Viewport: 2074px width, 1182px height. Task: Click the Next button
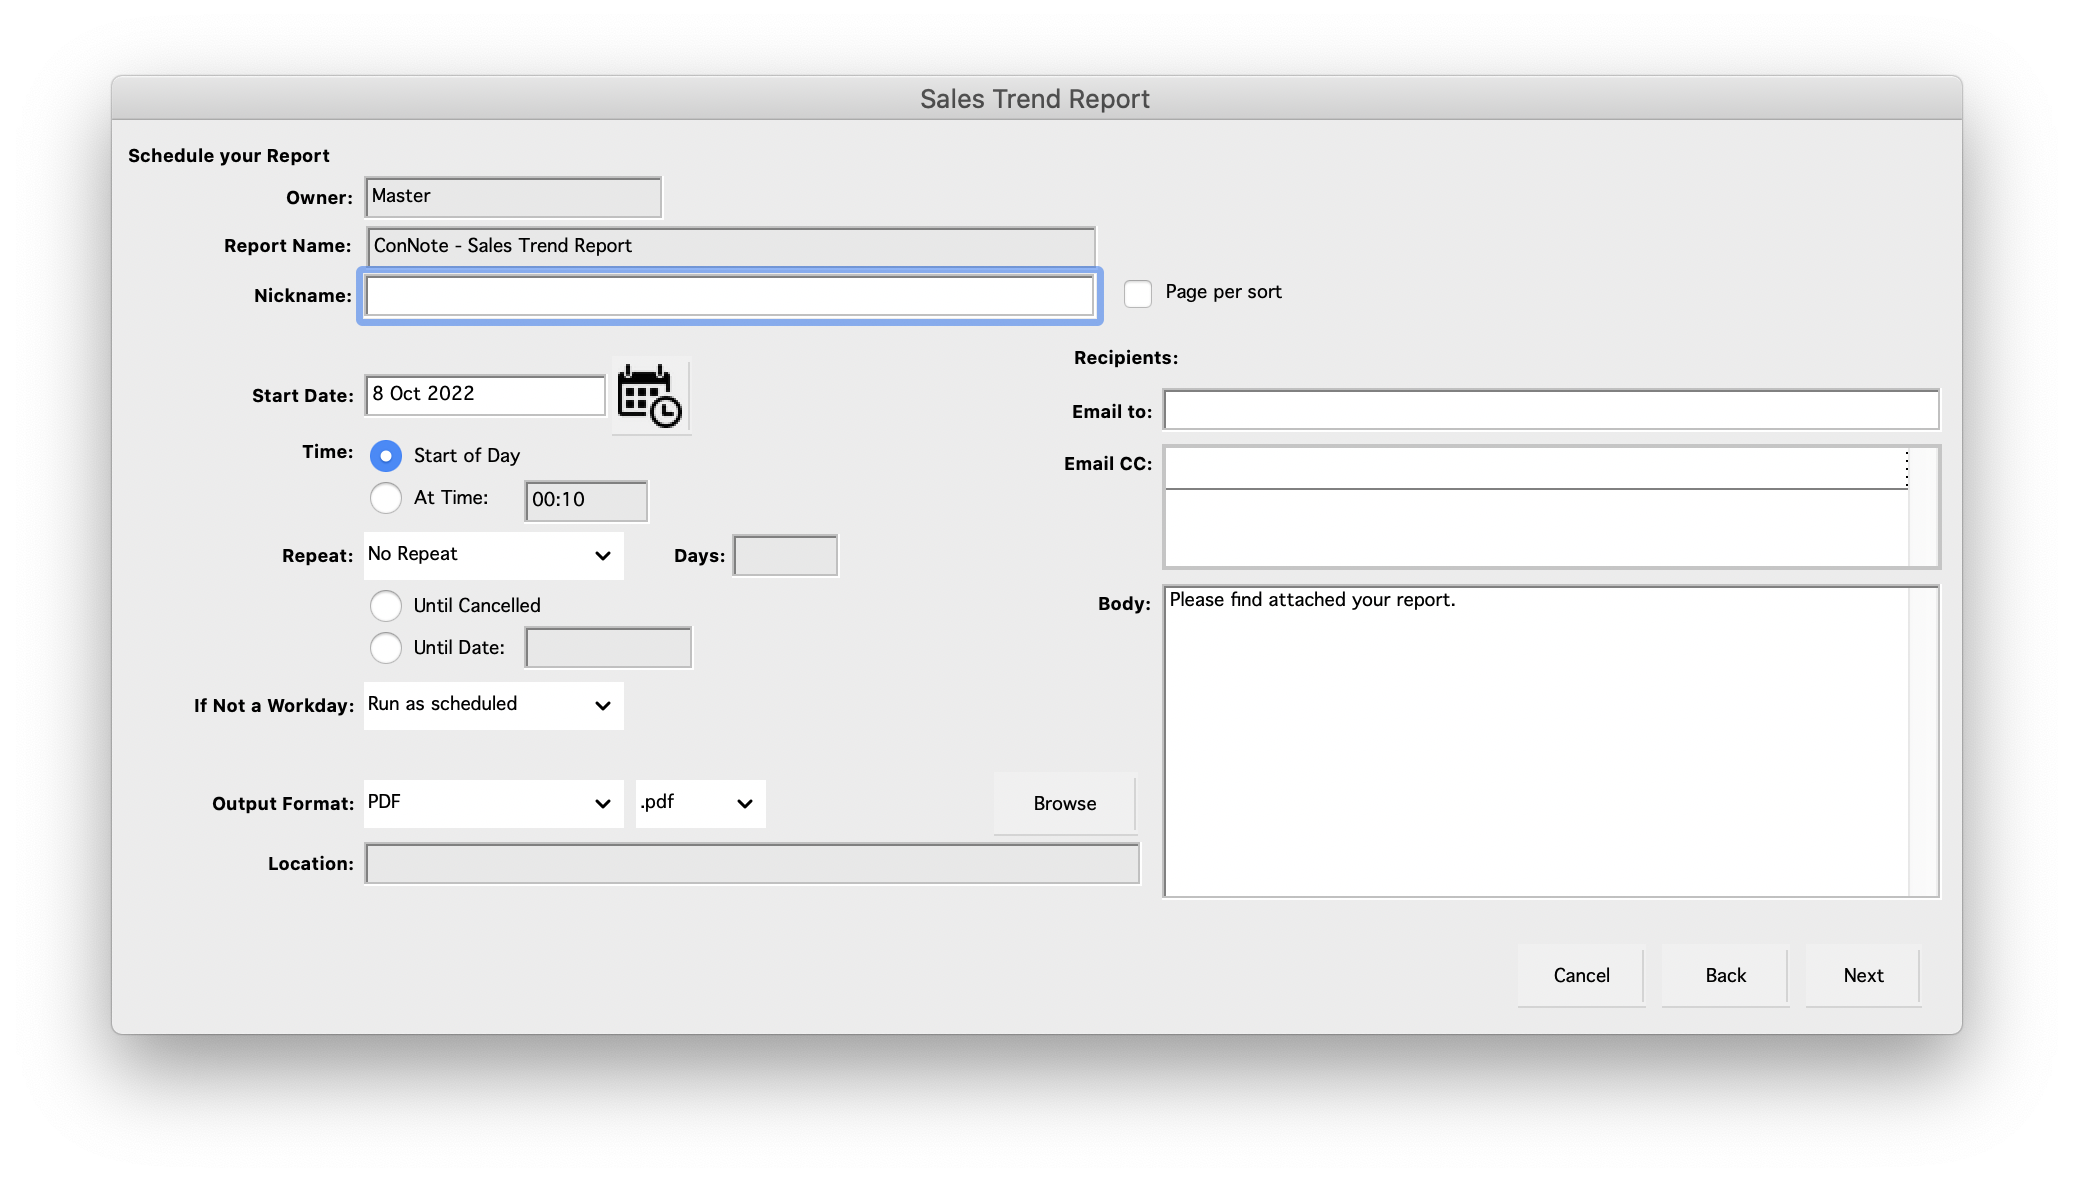click(1862, 975)
